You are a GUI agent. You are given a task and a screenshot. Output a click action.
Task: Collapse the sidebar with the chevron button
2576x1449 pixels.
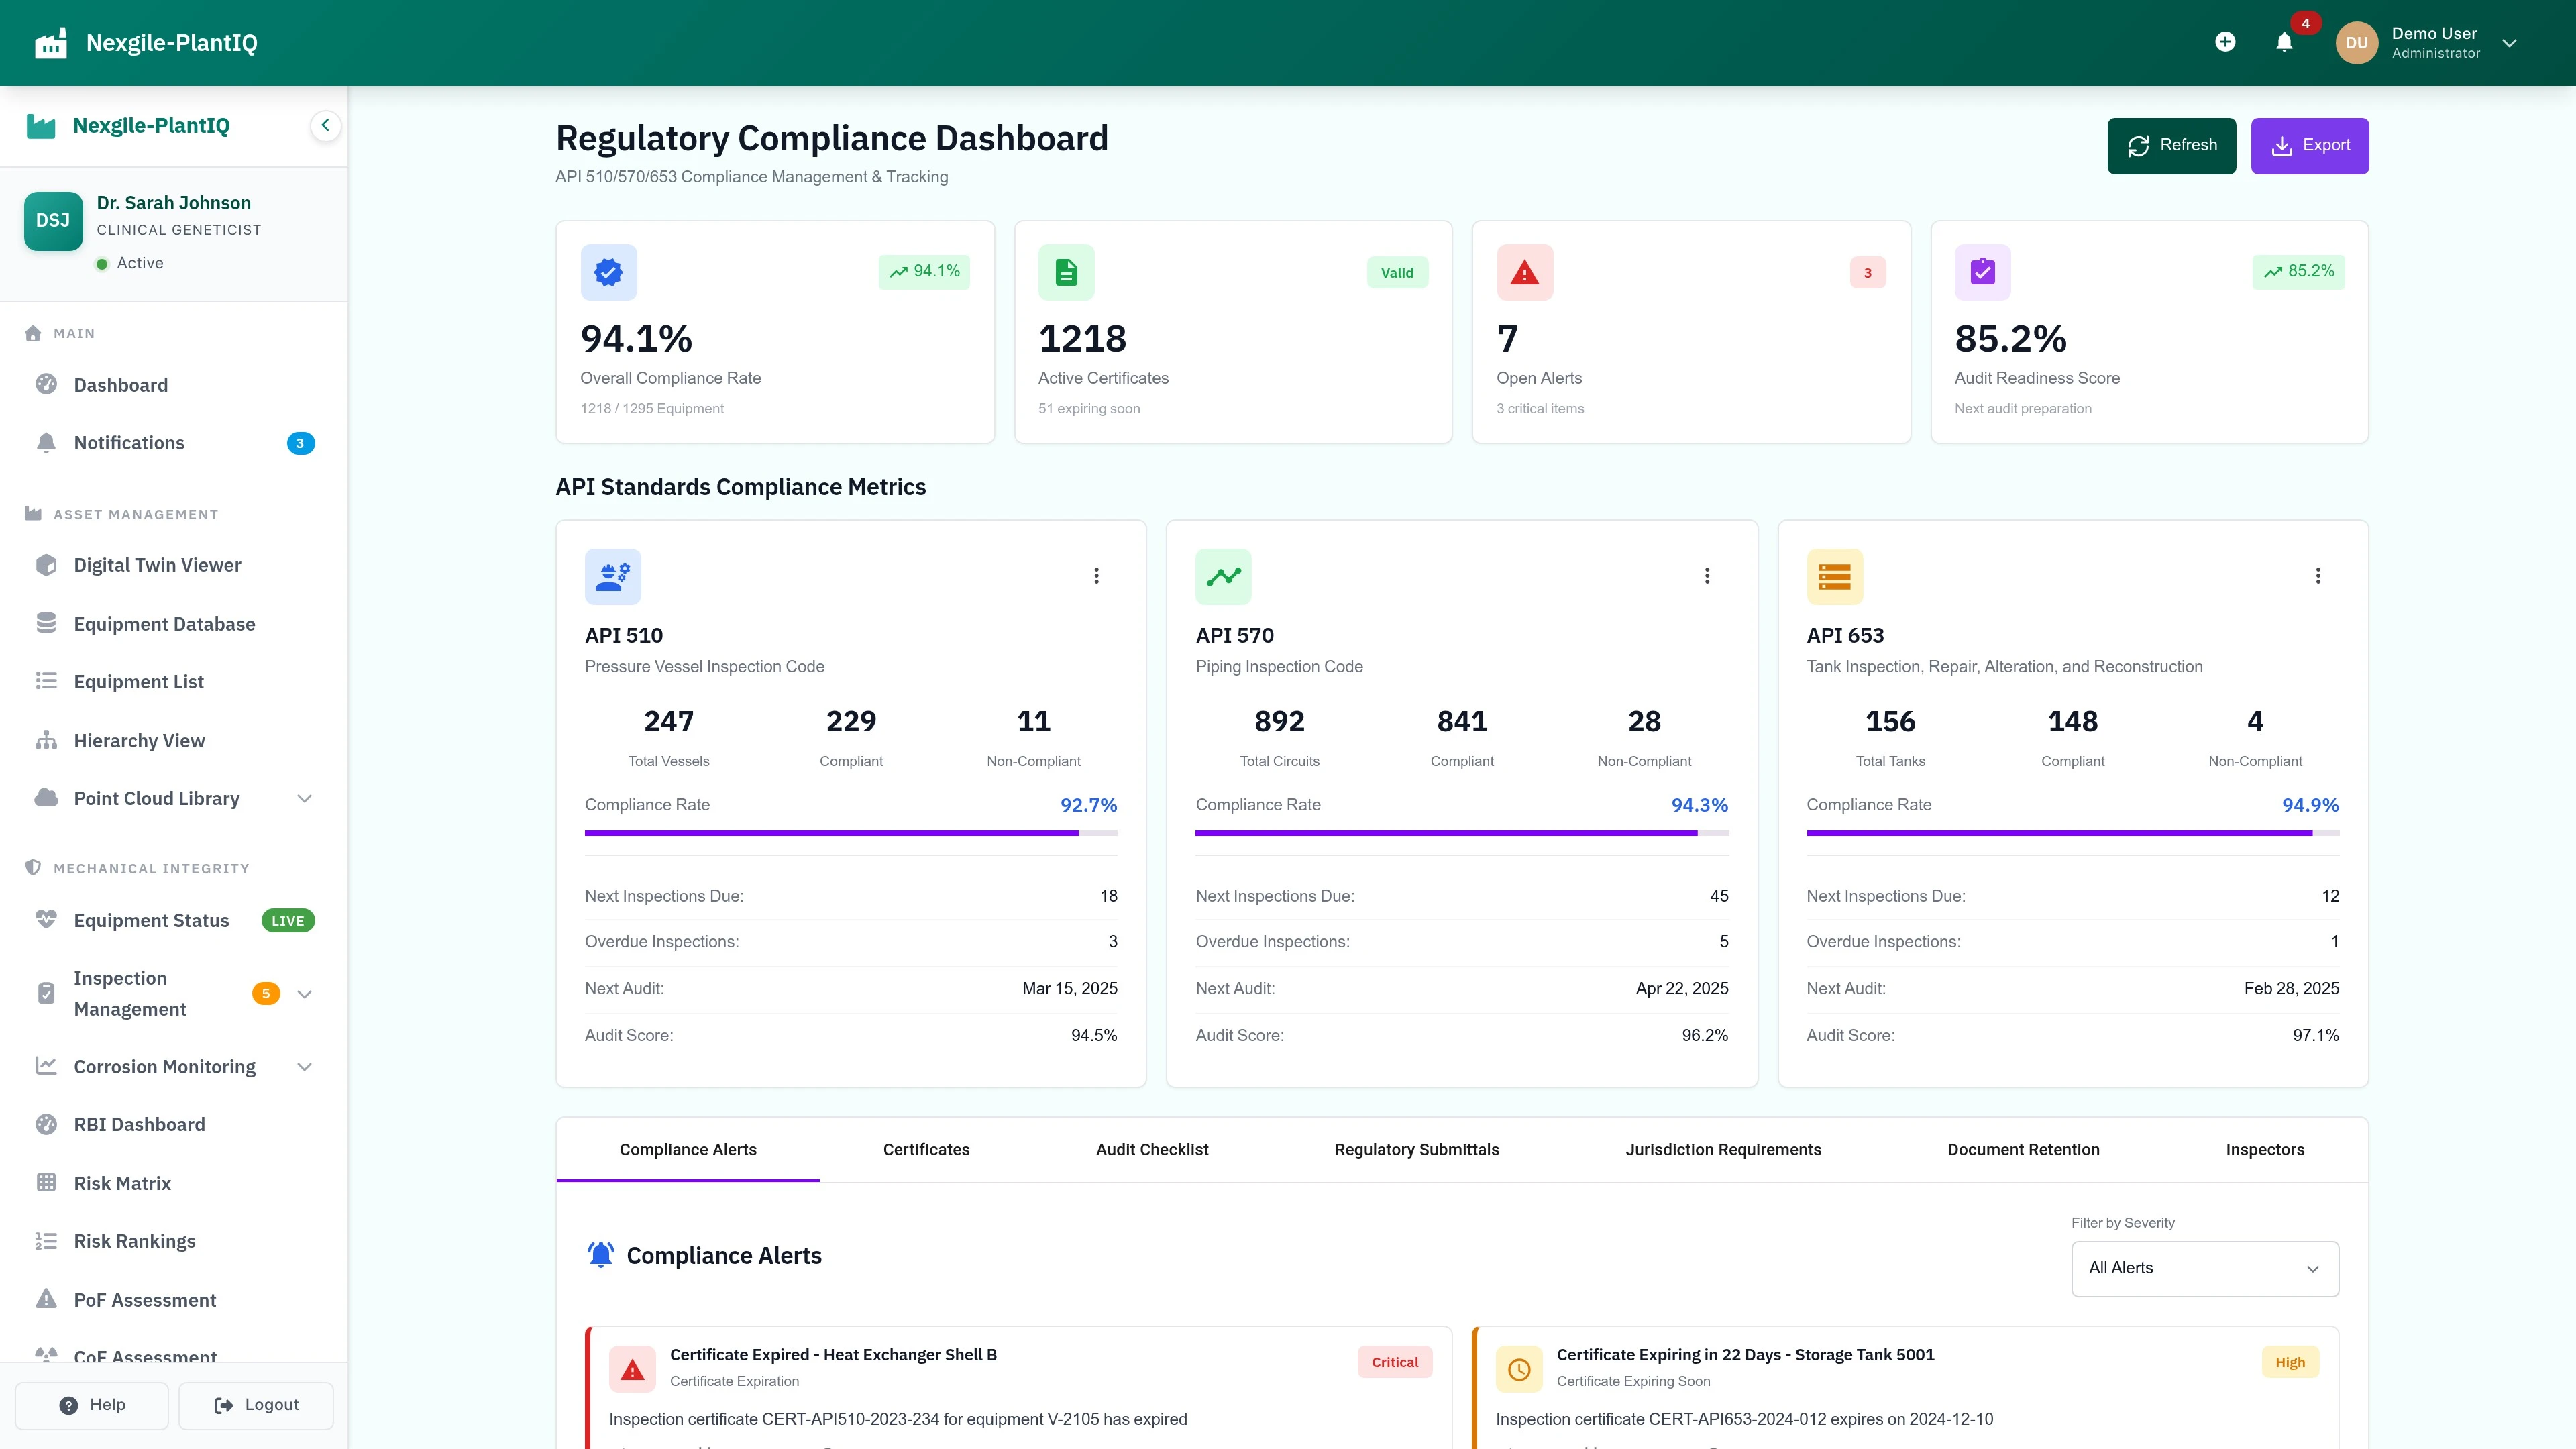[325, 125]
